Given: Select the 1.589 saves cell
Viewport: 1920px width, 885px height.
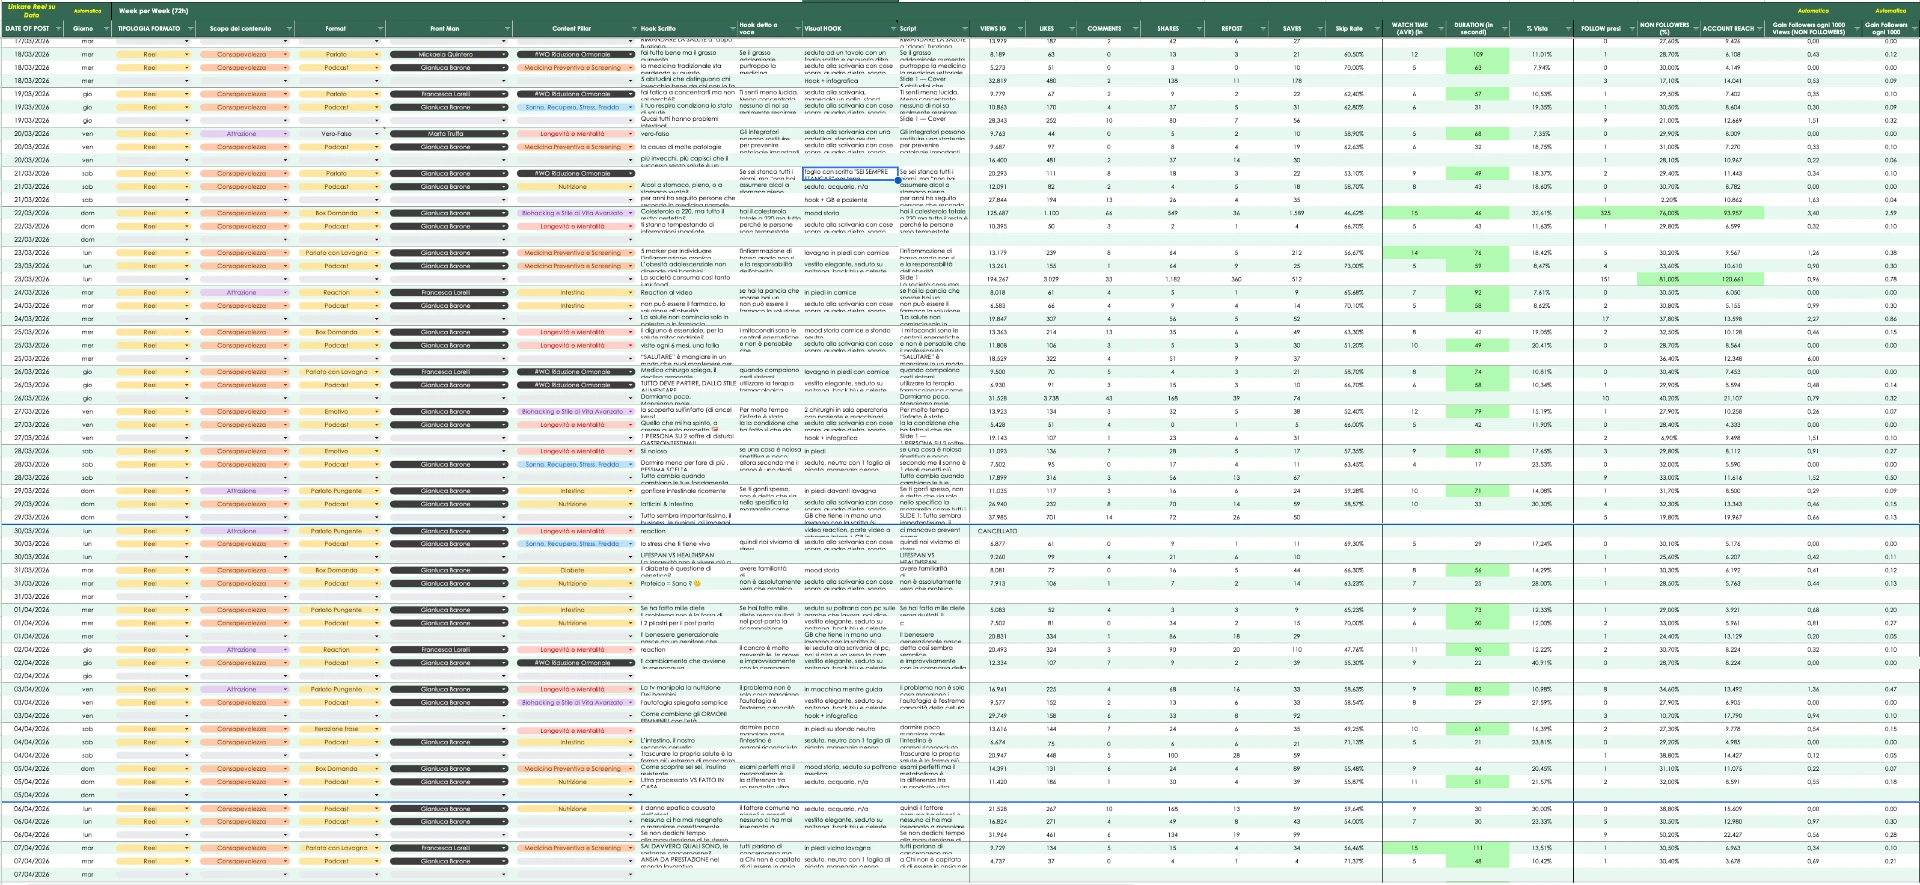Looking at the screenshot, I should pyautogui.click(x=1297, y=213).
